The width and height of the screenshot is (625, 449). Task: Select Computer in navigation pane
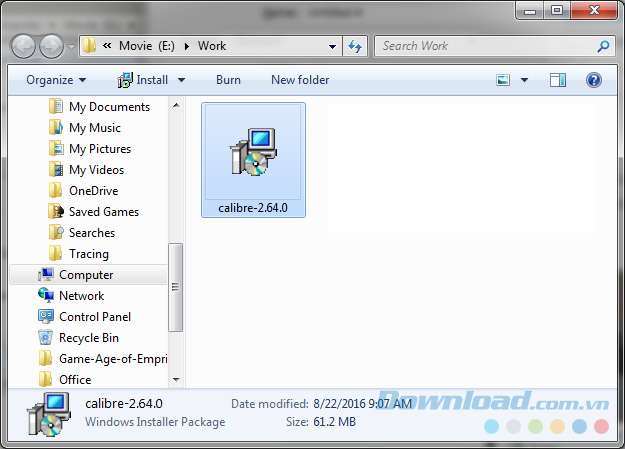coord(86,275)
